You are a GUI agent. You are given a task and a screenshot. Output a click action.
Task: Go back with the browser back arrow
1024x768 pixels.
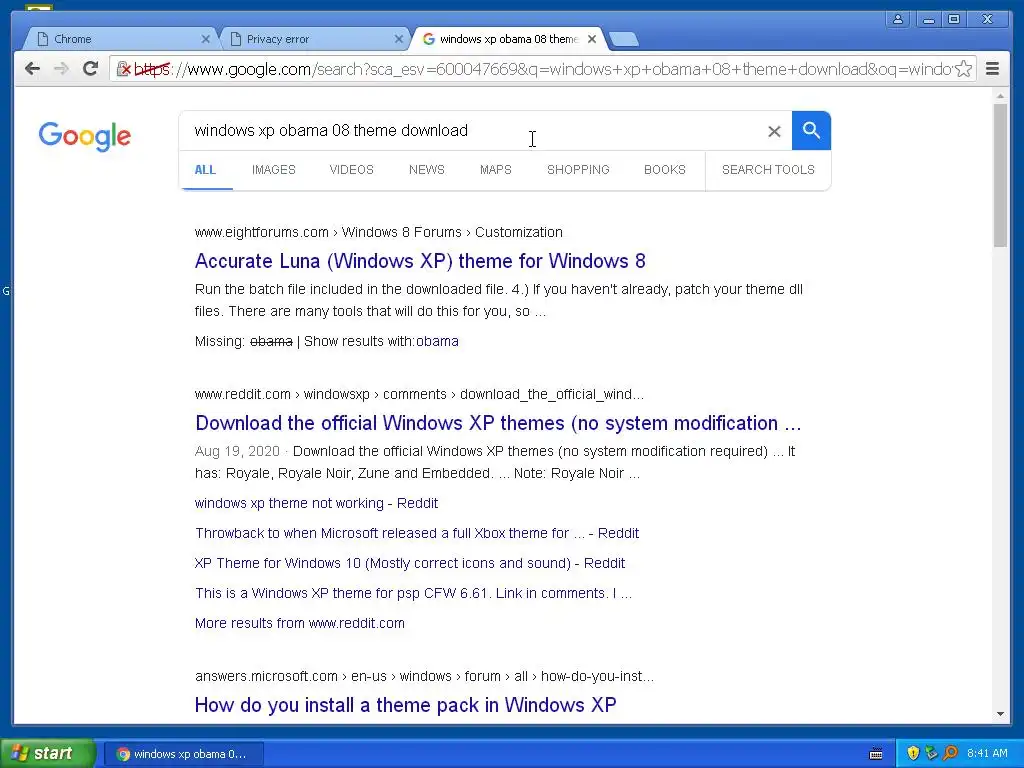tap(32, 69)
